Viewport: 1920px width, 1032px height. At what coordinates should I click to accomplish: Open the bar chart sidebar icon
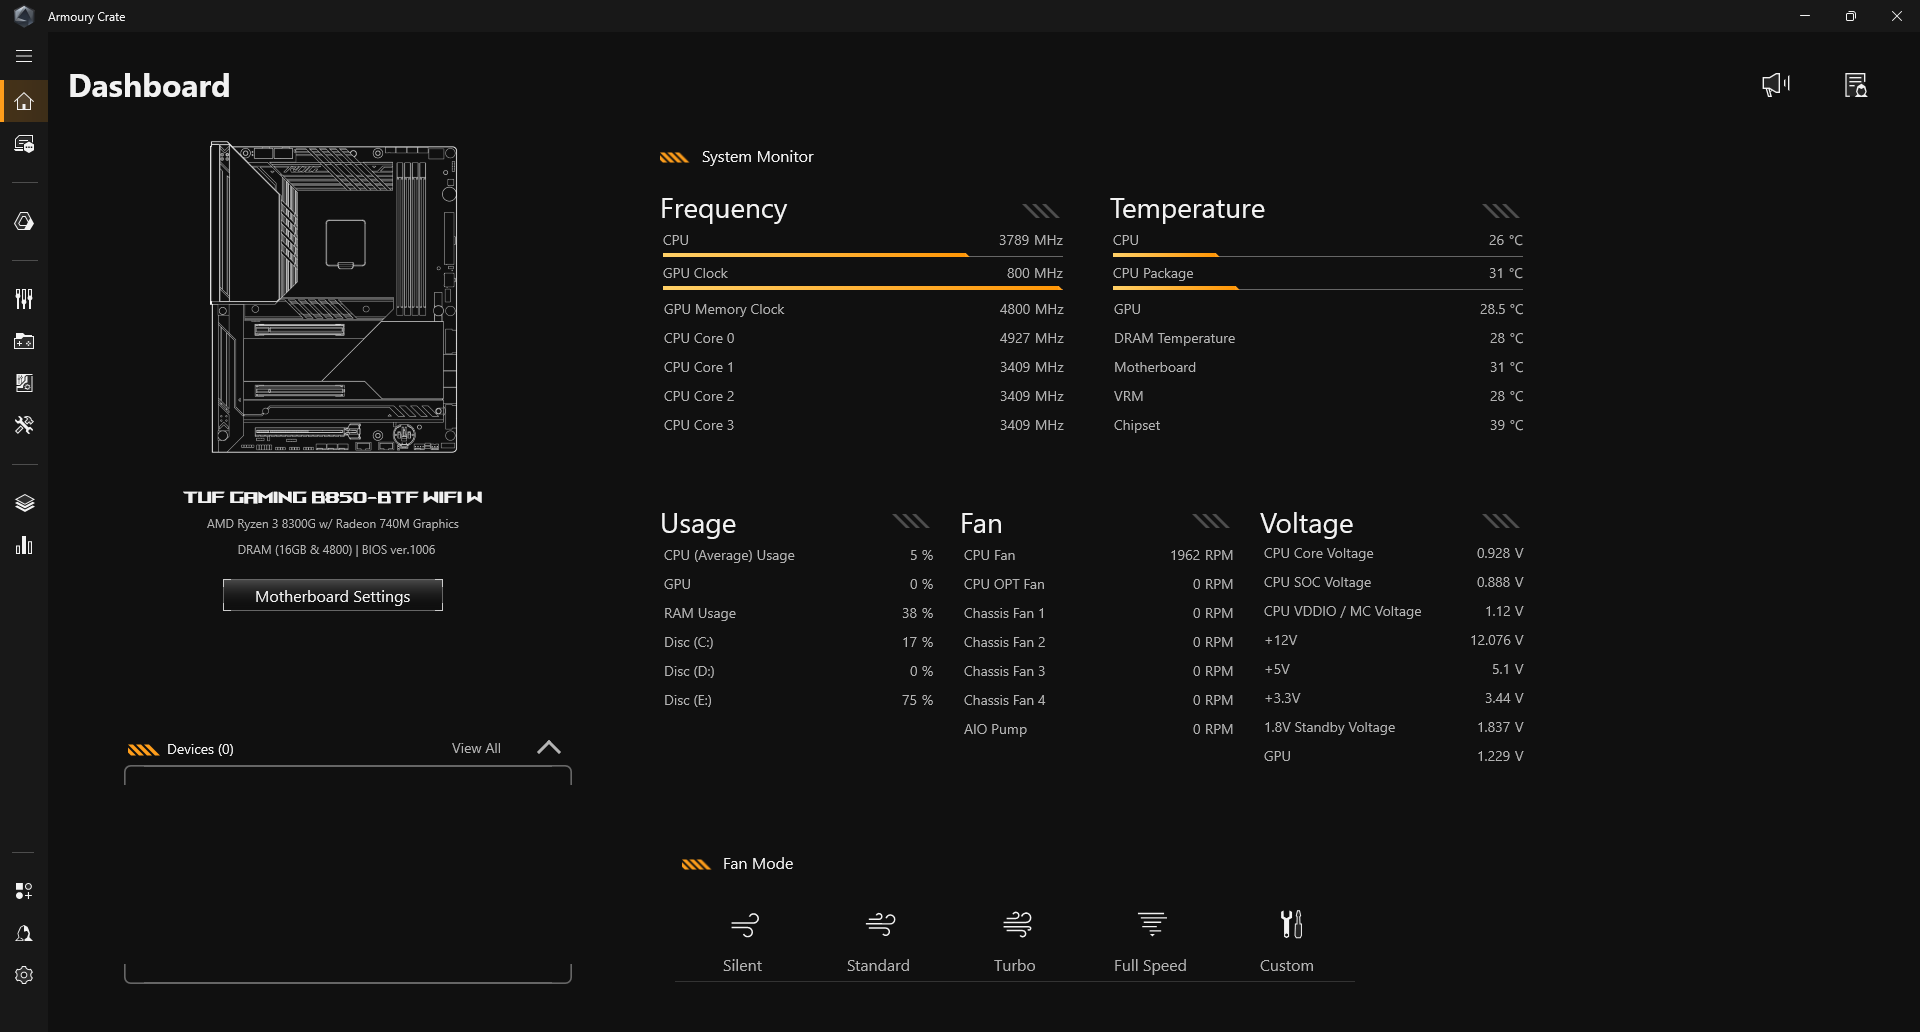(x=24, y=545)
